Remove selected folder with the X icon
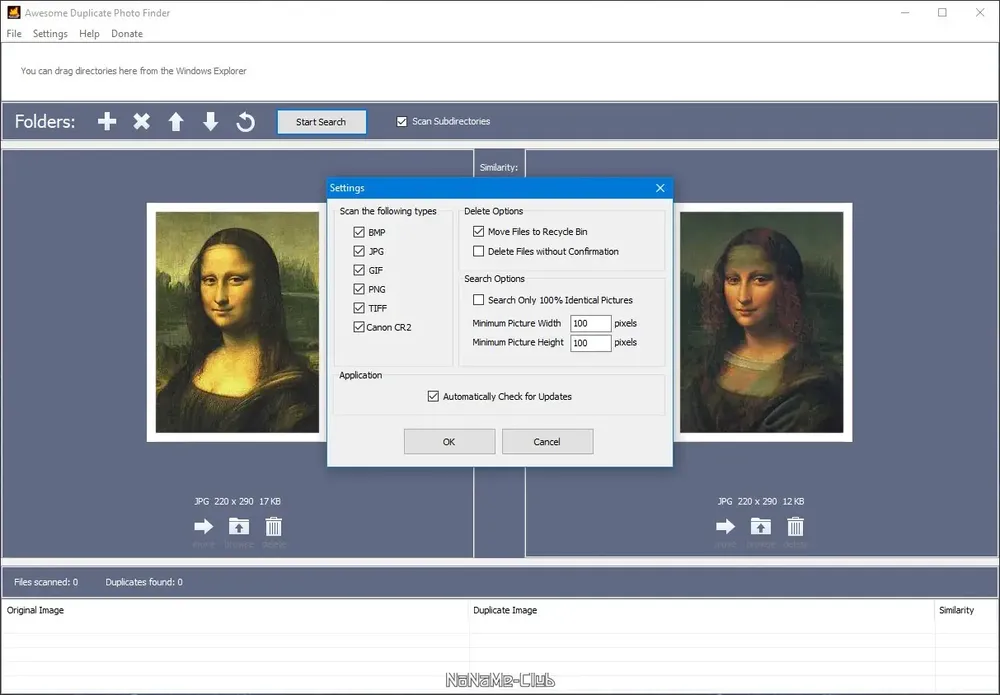The image size is (1000, 695). point(142,121)
